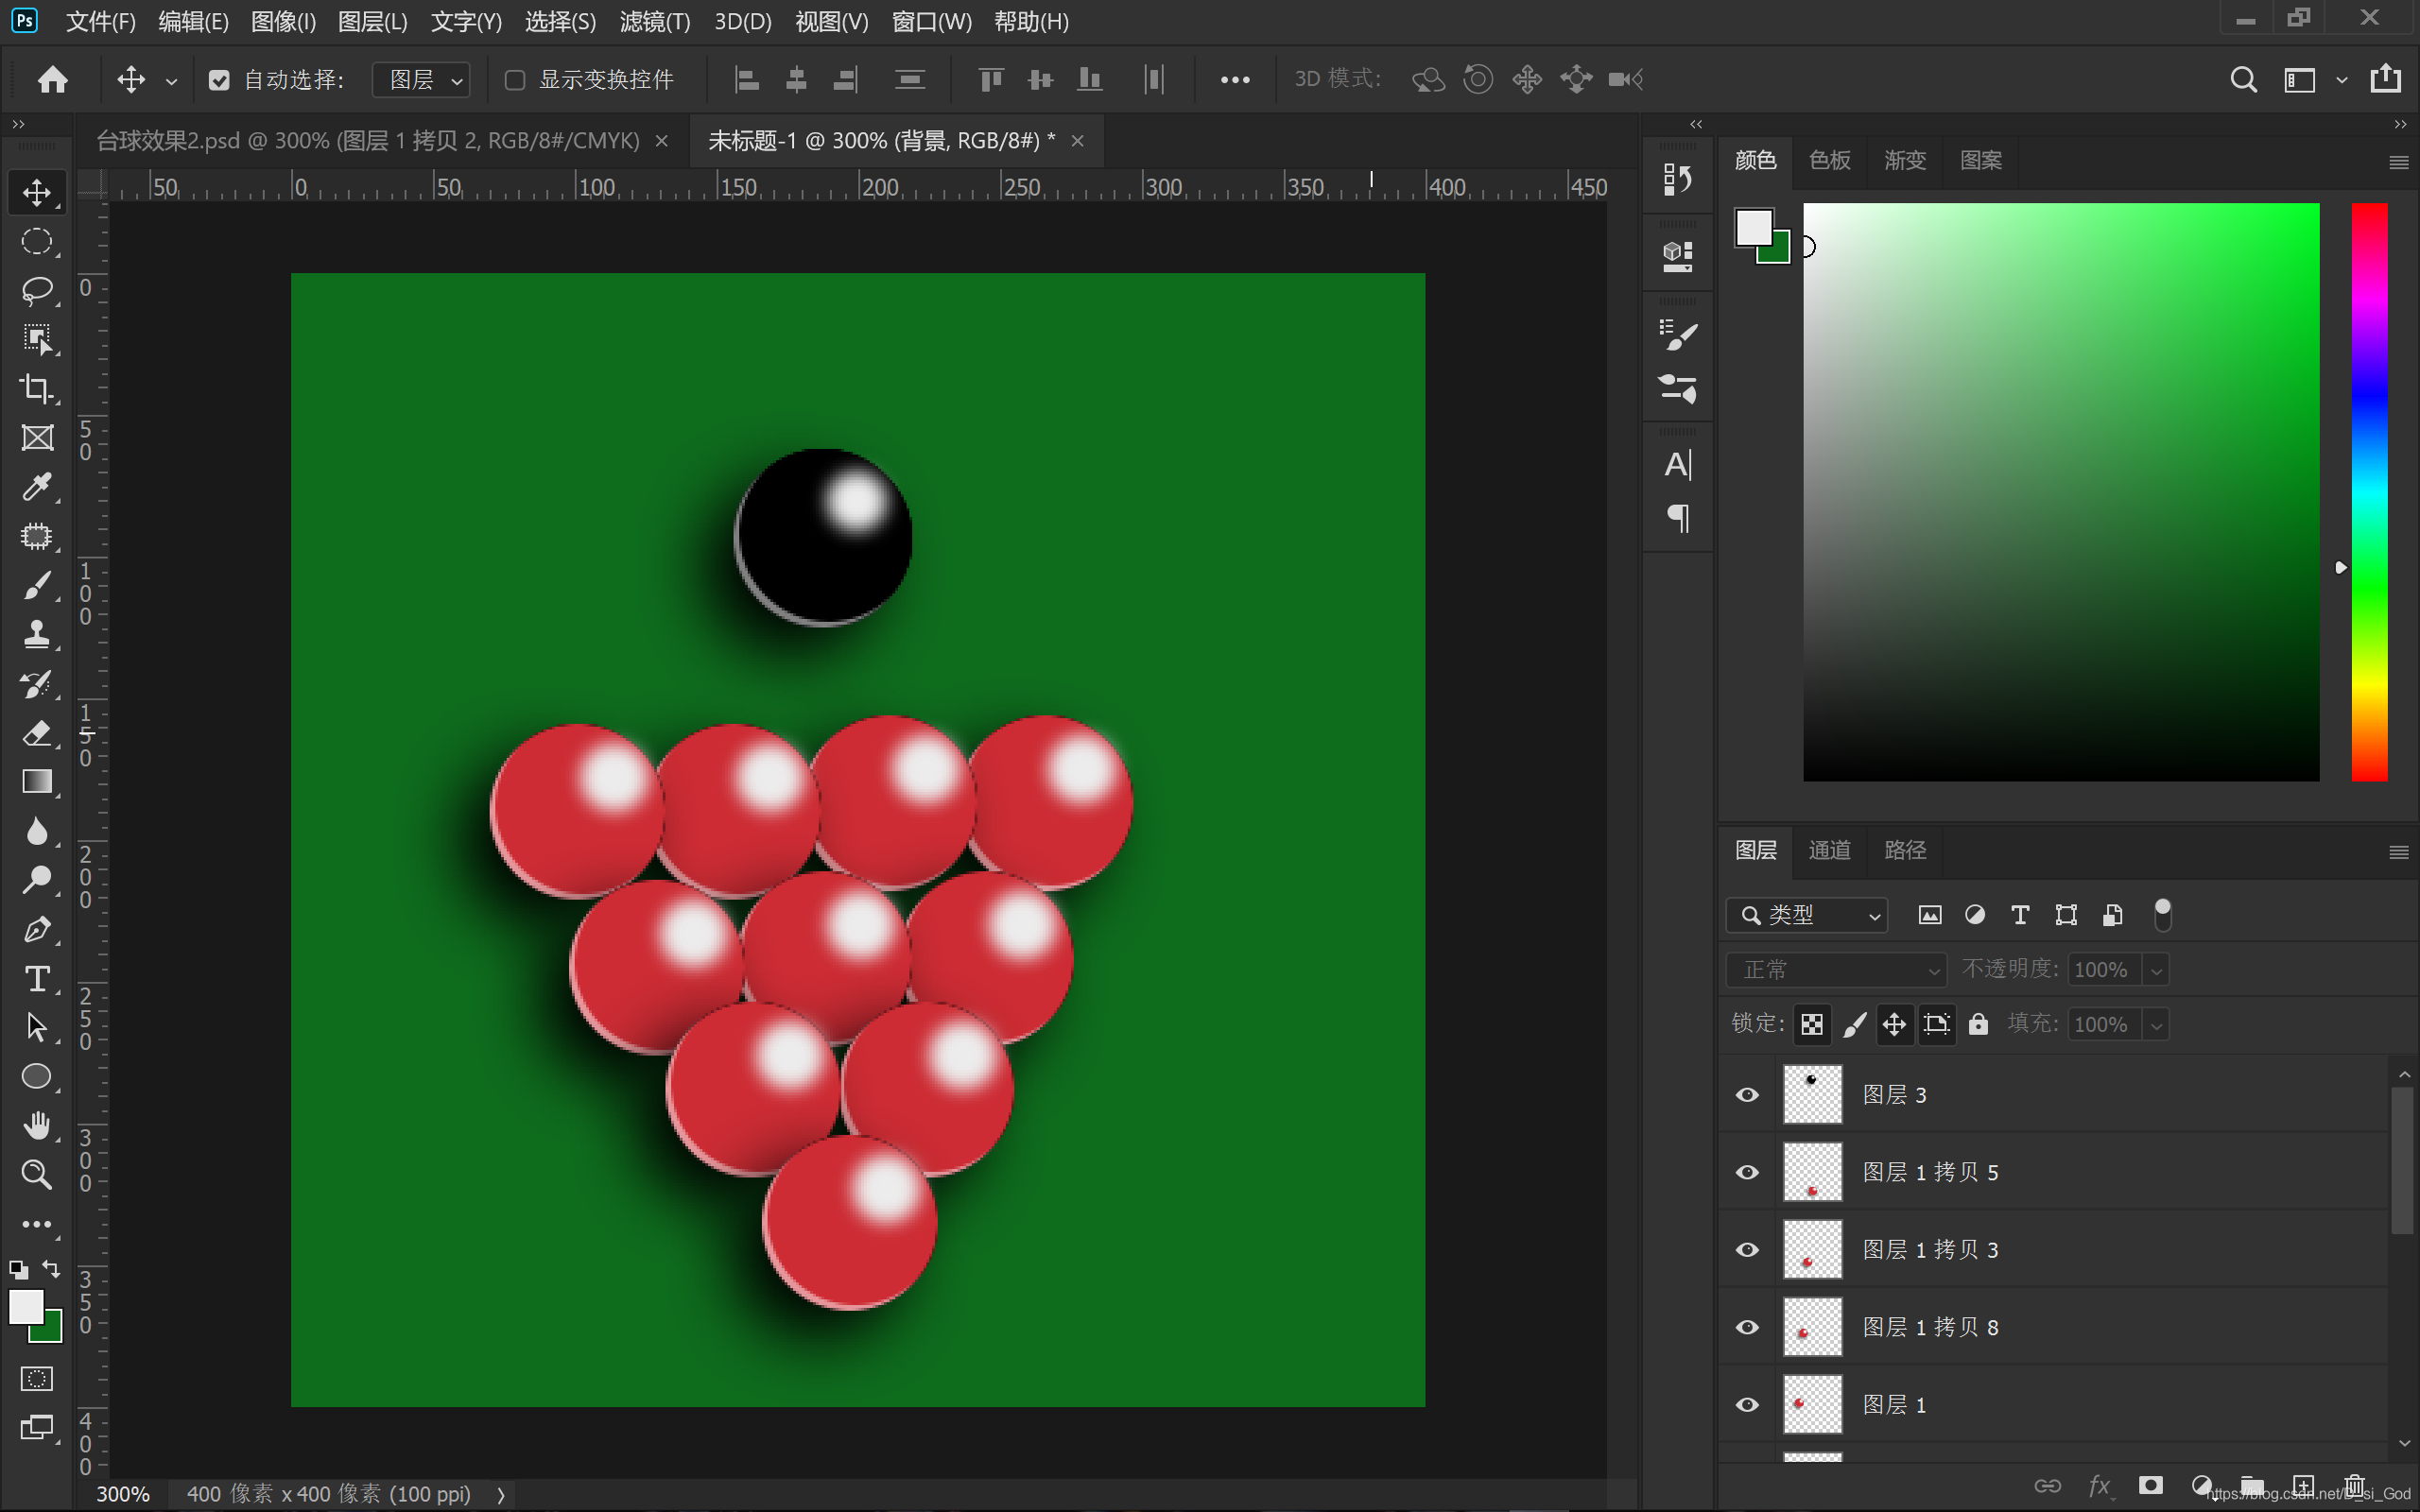Swap foreground and background colors
The width and height of the screenshot is (2420, 1512).
tap(51, 1269)
